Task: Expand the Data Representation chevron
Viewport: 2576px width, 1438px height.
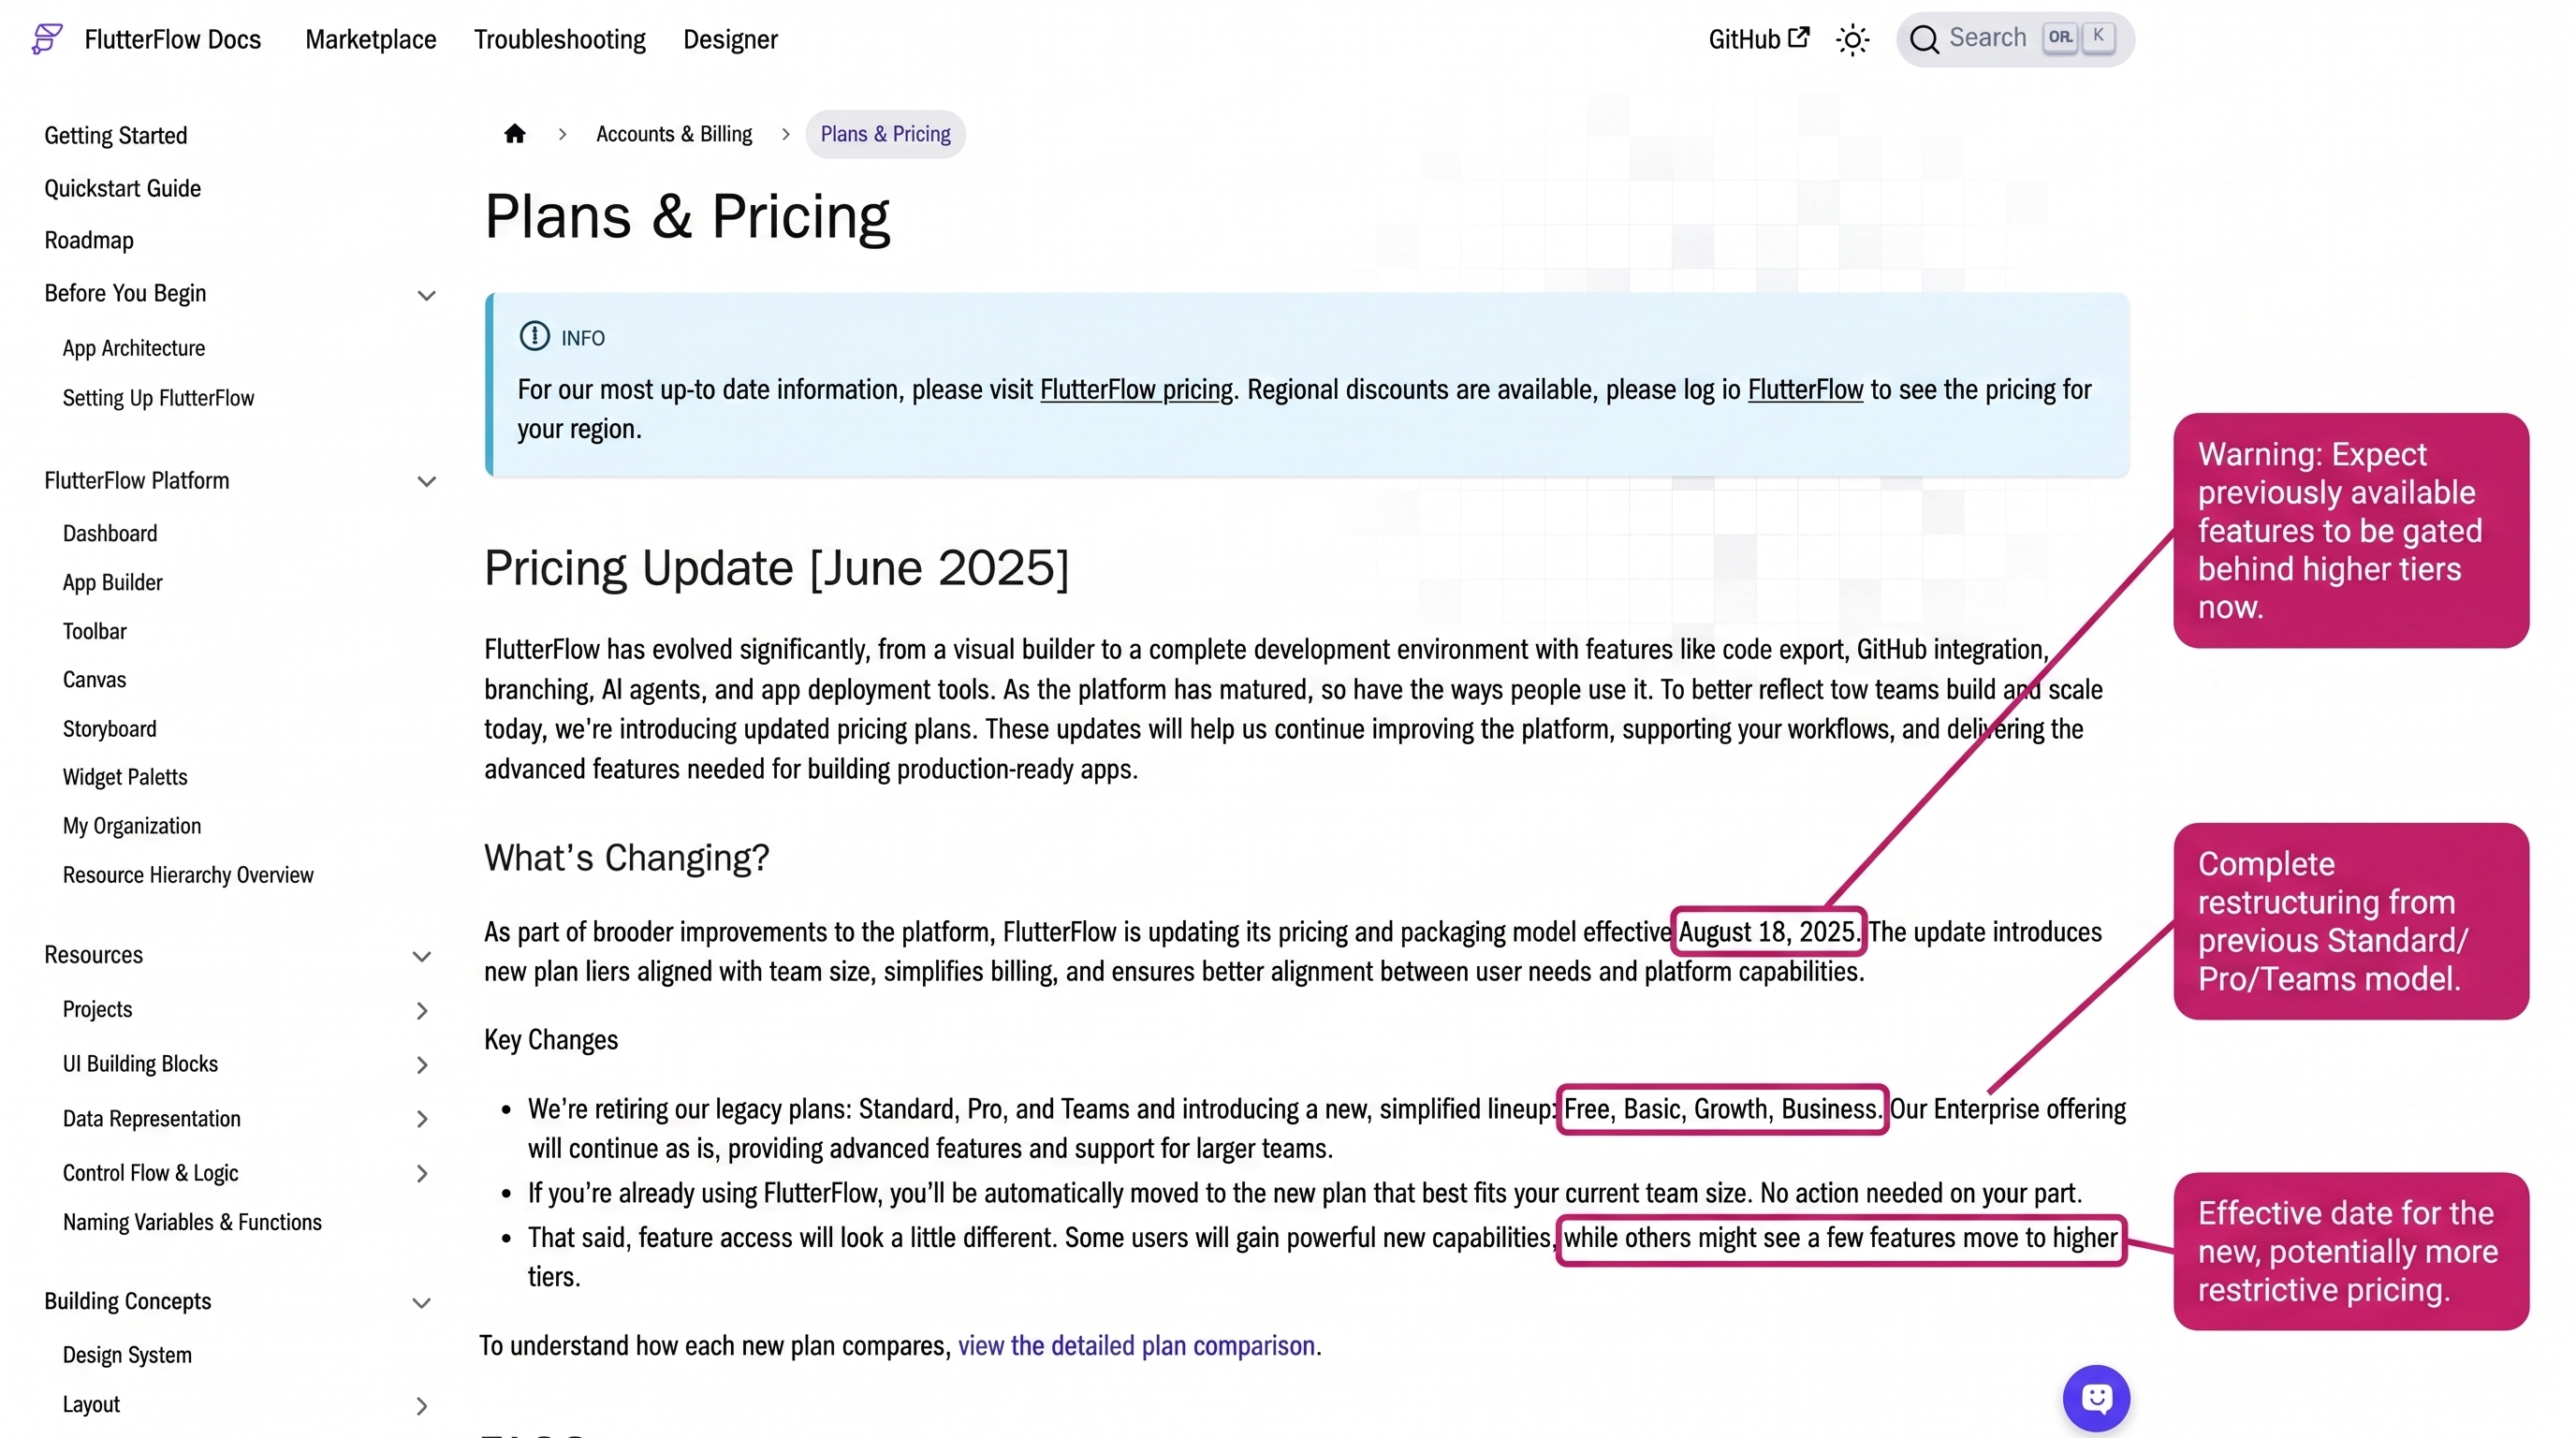Action: point(422,1119)
